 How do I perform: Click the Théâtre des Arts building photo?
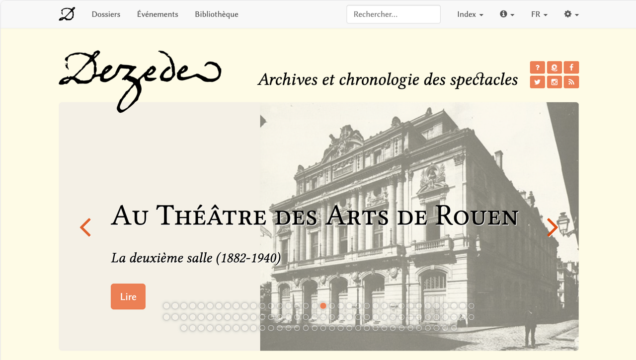click(419, 226)
